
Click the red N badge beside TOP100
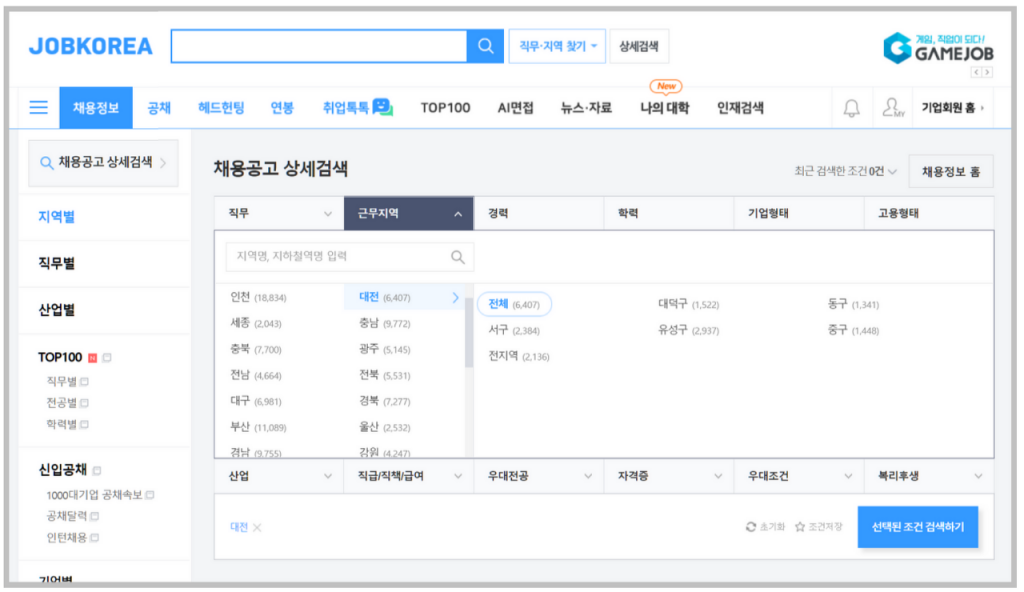(93, 358)
